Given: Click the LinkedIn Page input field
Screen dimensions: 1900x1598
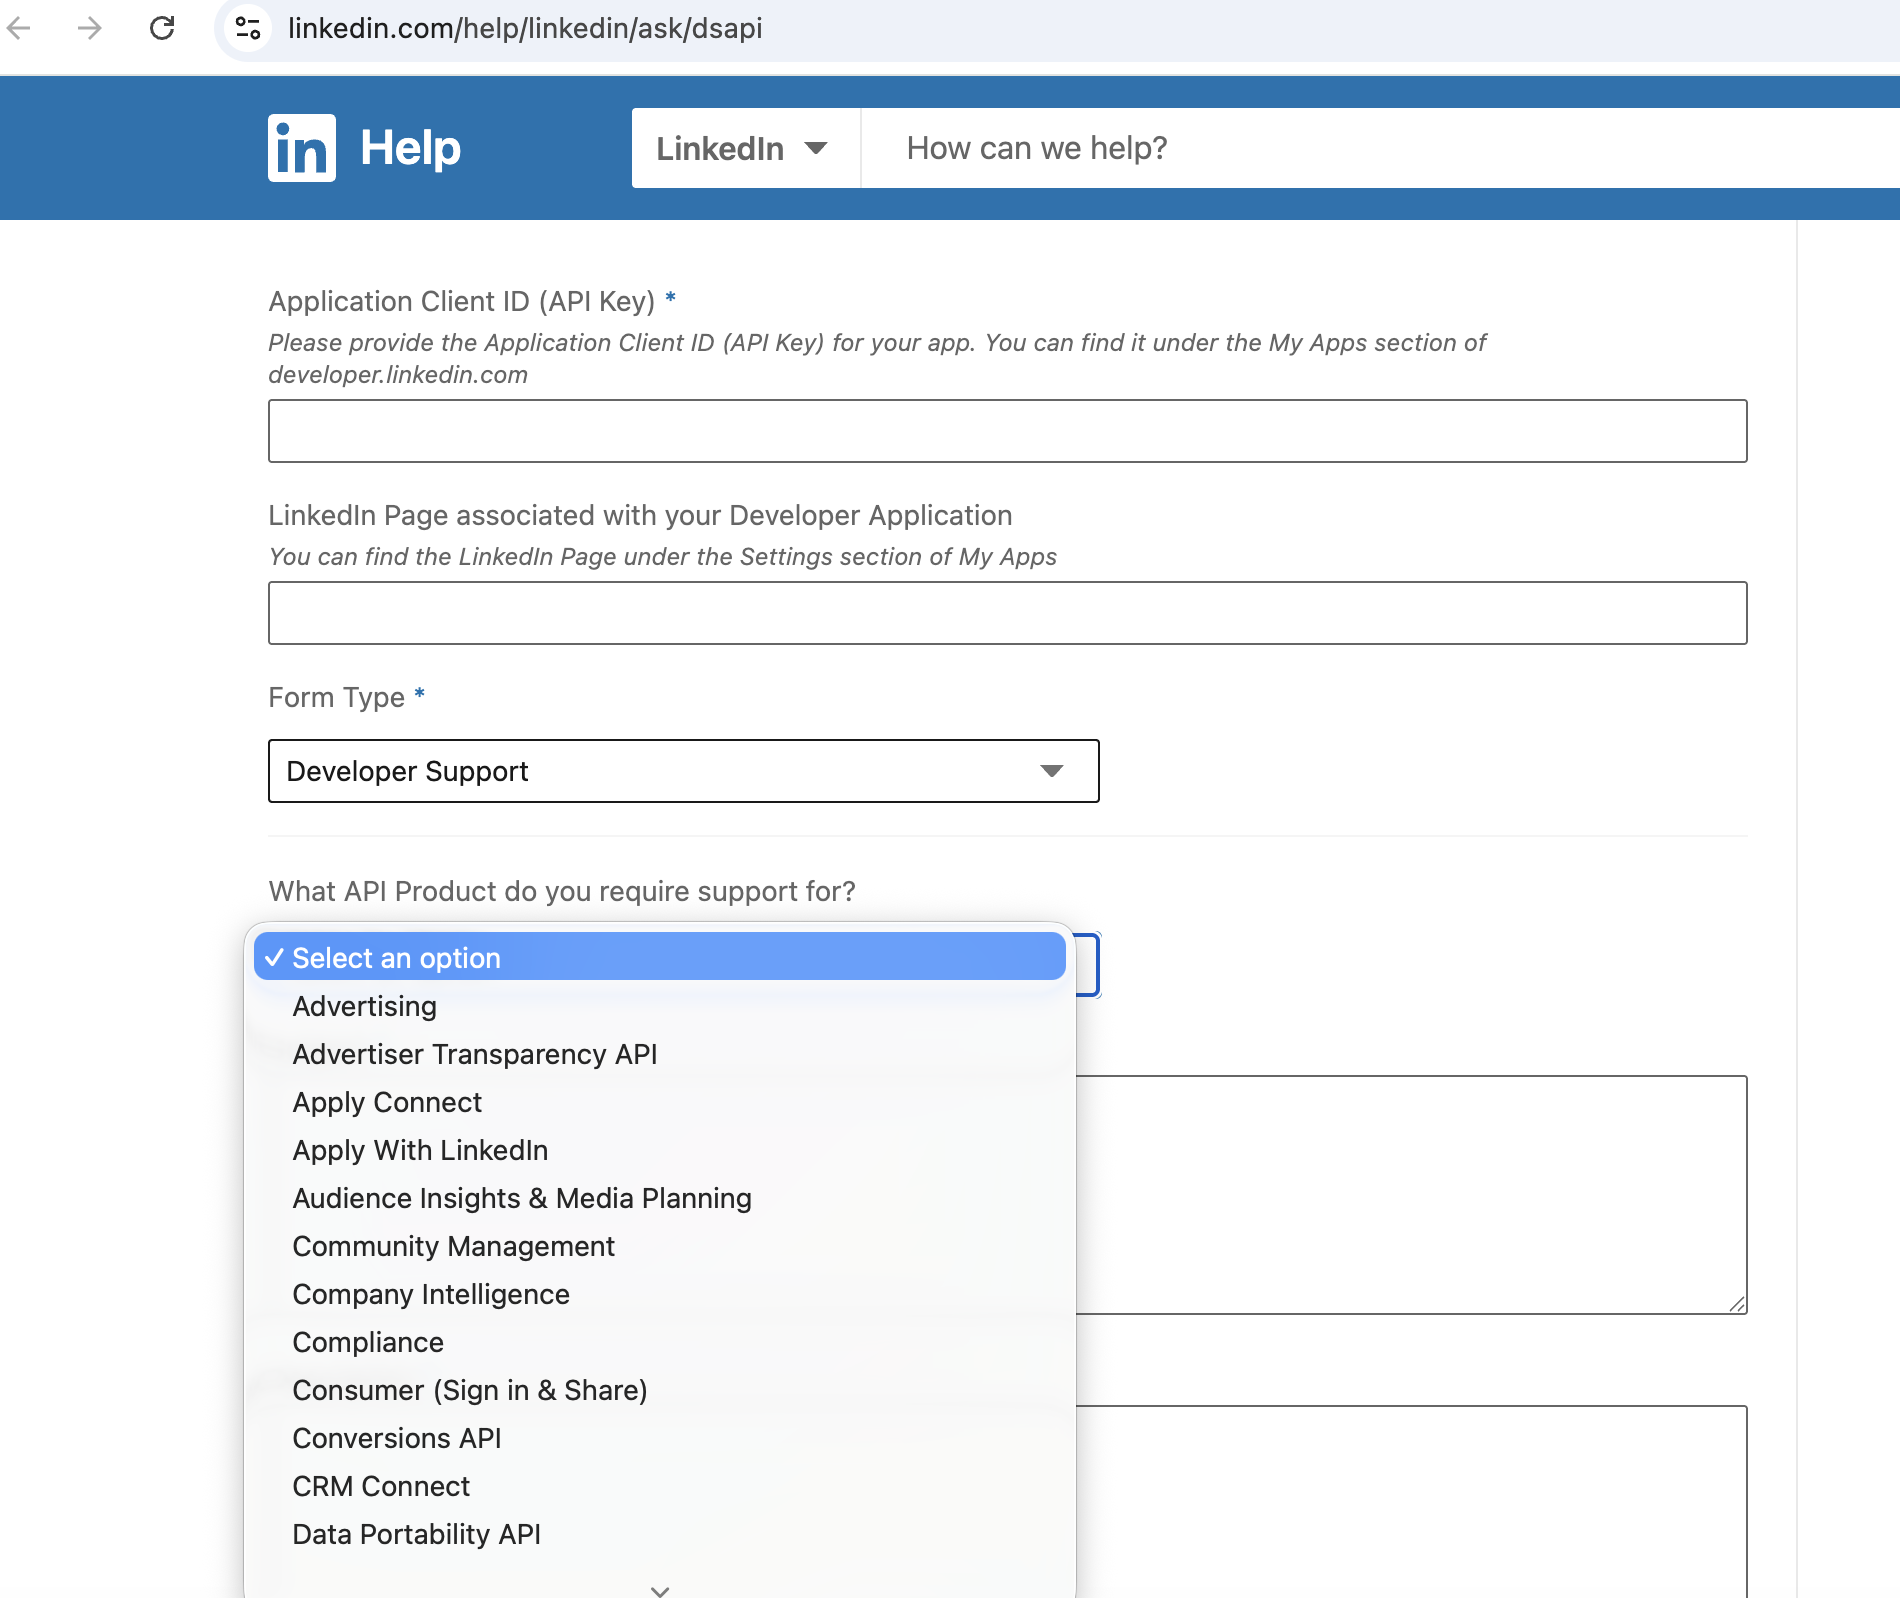Looking at the screenshot, I should point(1007,613).
